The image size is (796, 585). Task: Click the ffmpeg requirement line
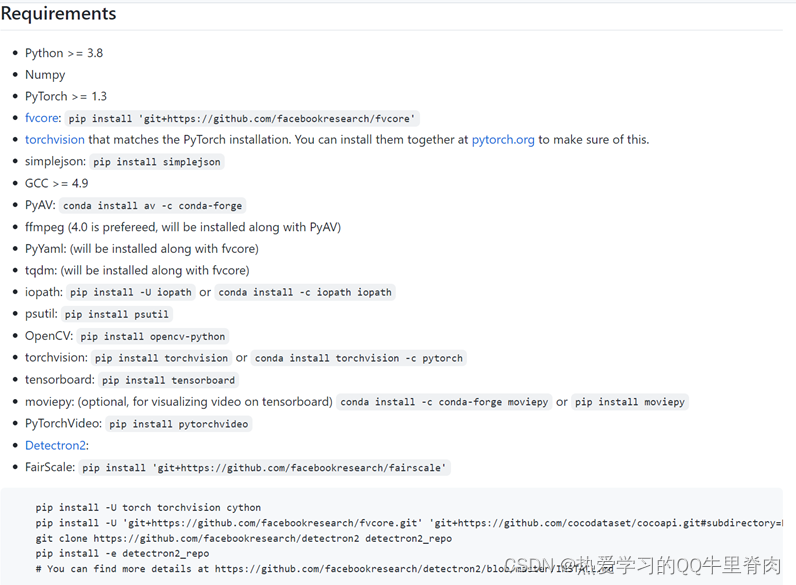tap(183, 227)
